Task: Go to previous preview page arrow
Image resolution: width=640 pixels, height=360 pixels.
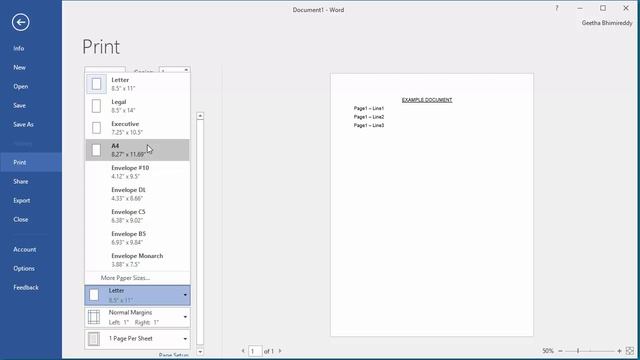Action: pyautogui.click(x=243, y=351)
